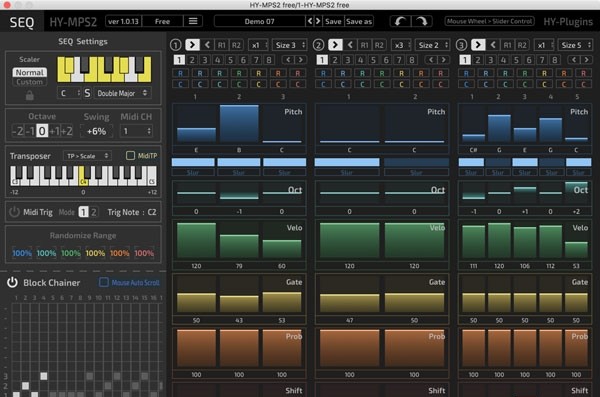Click the Scaler lock icon
Screen dimensions: 600x397
coord(29,96)
